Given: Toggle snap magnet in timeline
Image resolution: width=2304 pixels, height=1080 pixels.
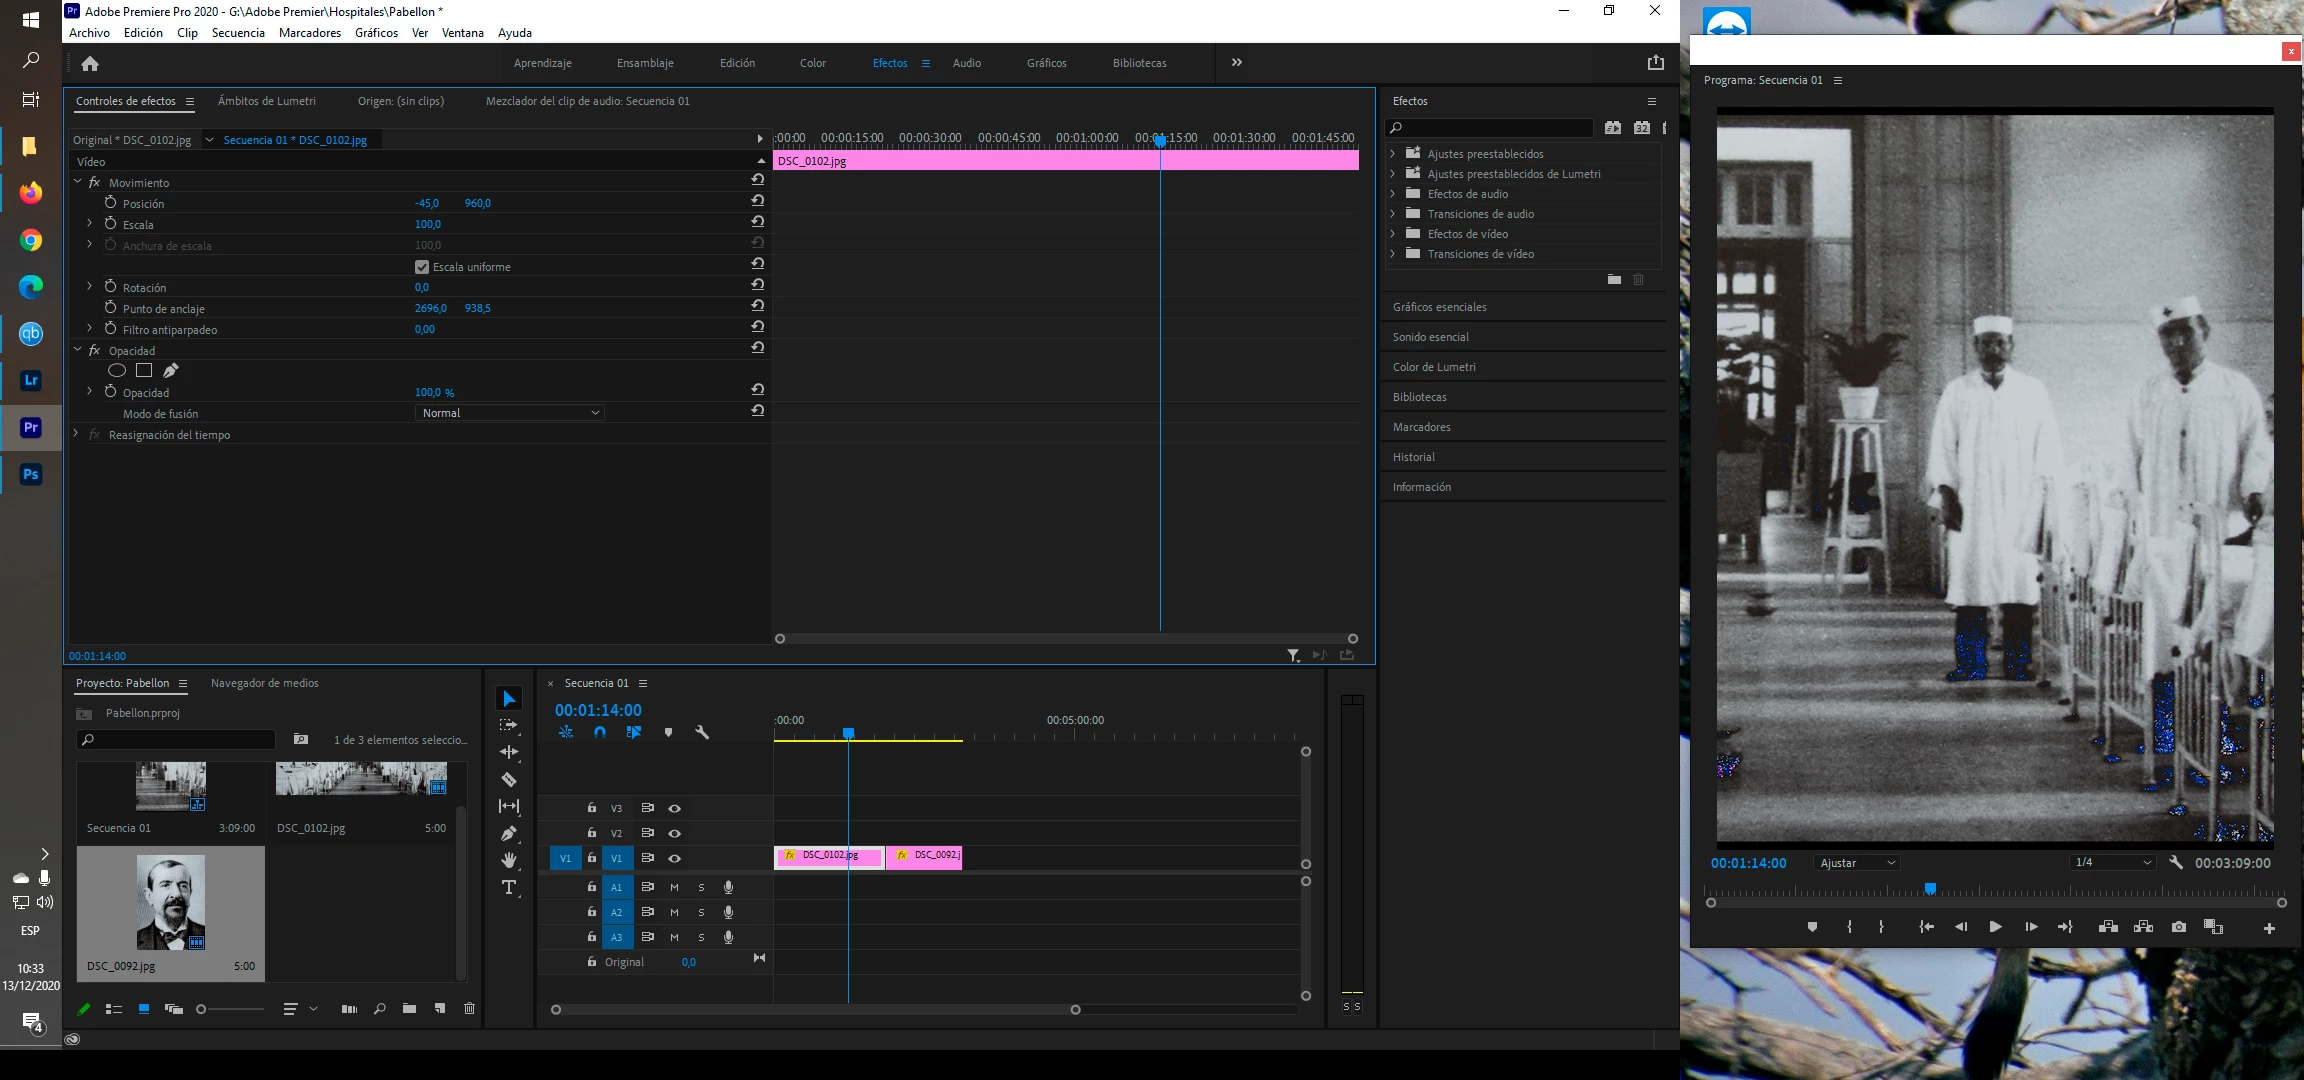Looking at the screenshot, I should click(600, 732).
